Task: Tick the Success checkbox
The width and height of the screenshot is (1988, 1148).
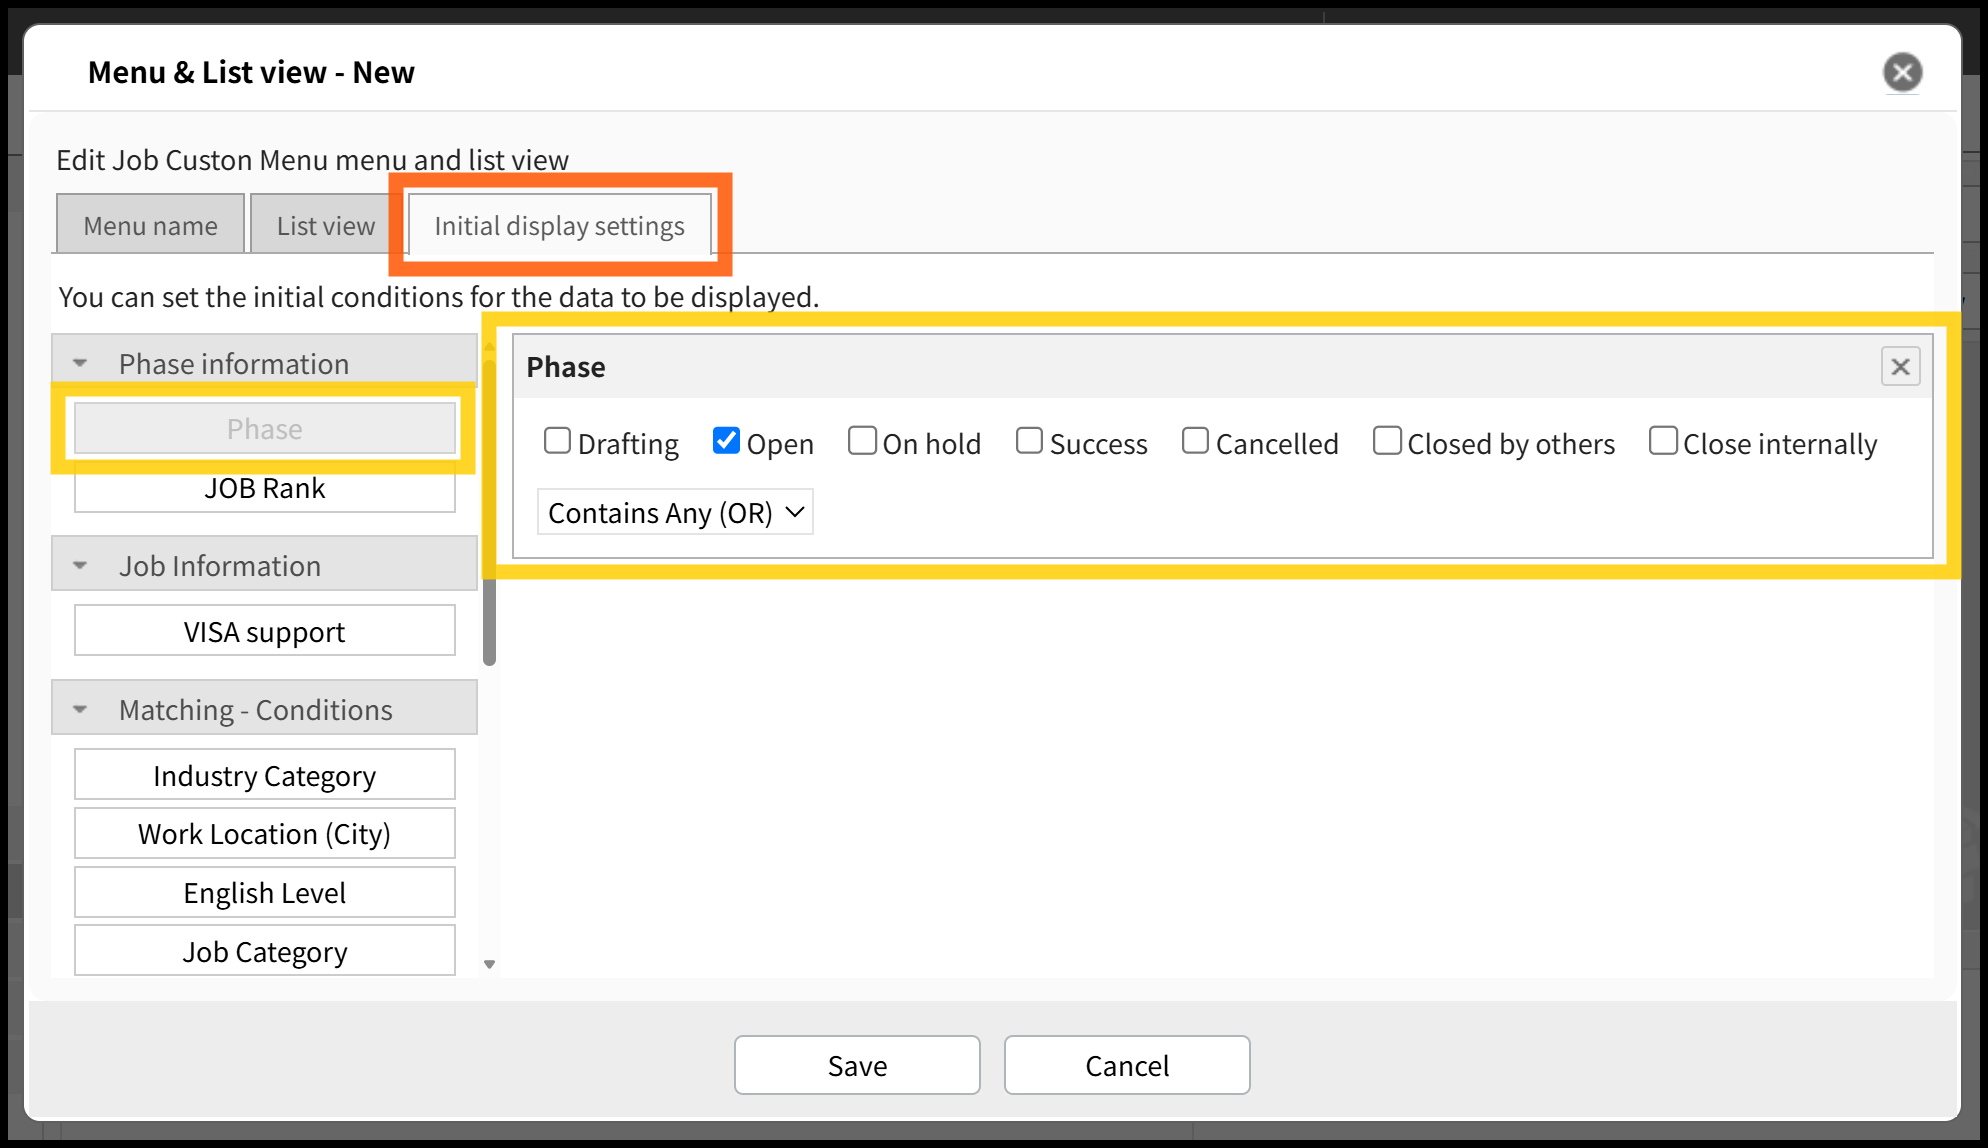Action: coord(1029,441)
